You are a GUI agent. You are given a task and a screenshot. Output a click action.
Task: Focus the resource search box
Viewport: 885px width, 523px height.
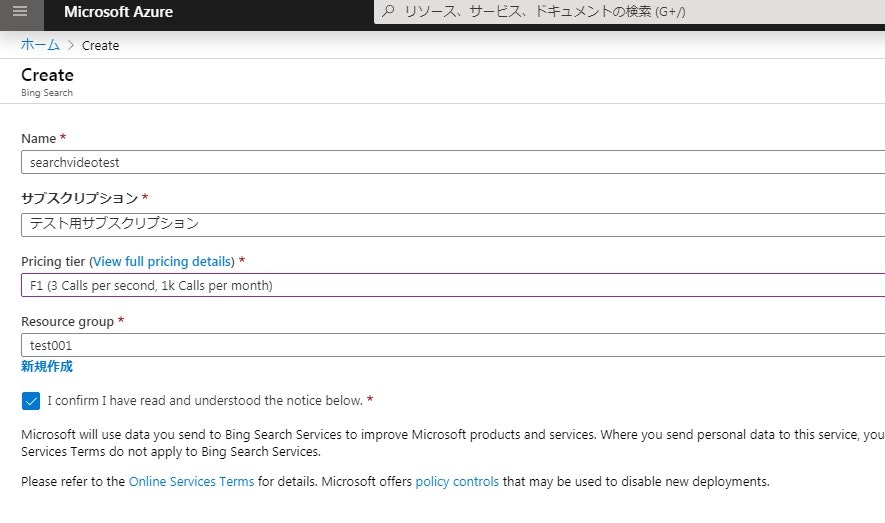pos(629,12)
